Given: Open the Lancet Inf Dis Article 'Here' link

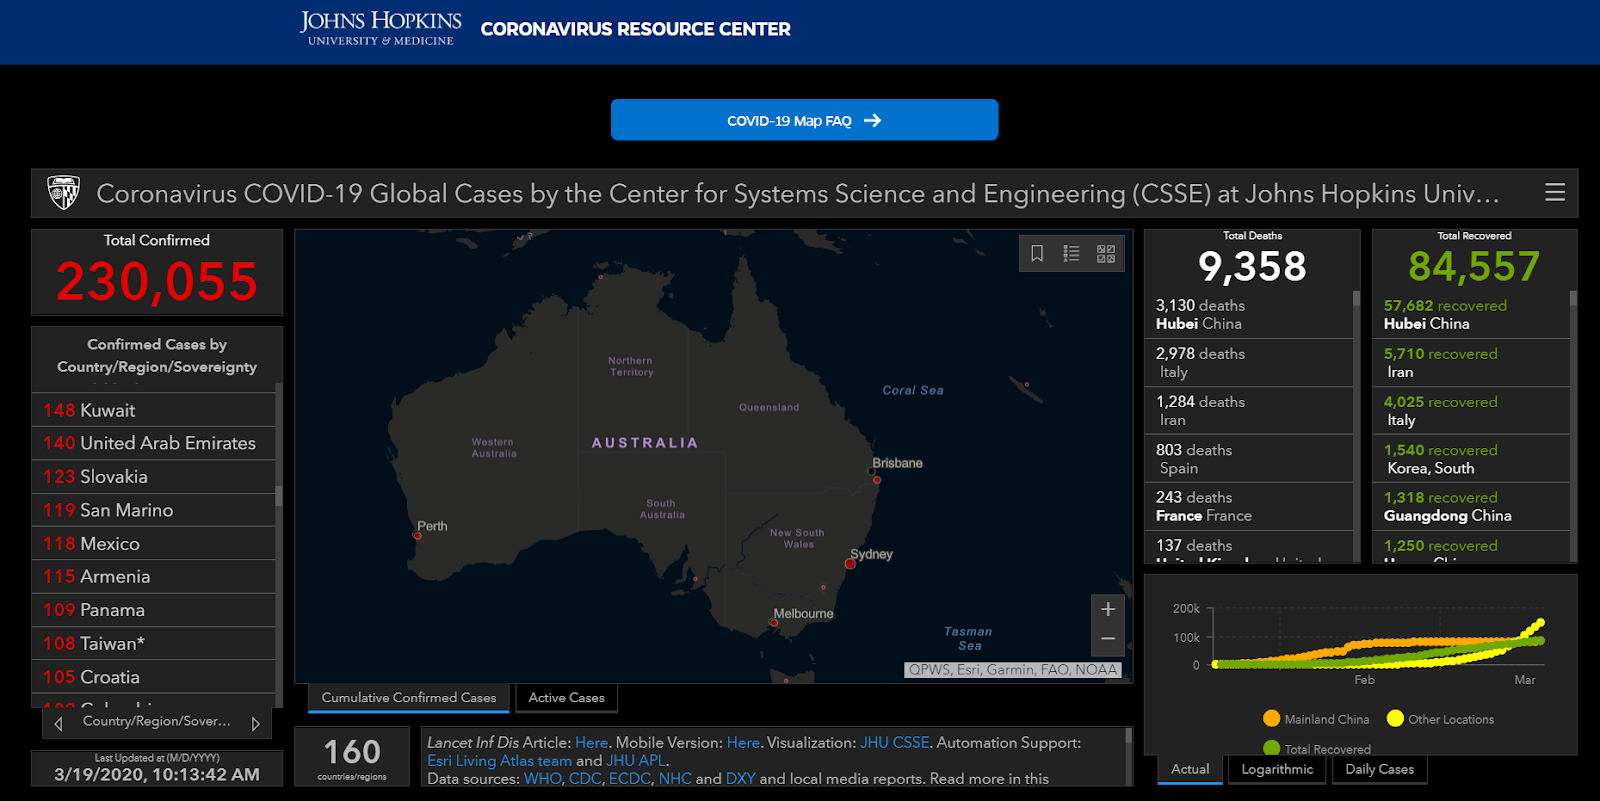Looking at the screenshot, I should click(591, 743).
